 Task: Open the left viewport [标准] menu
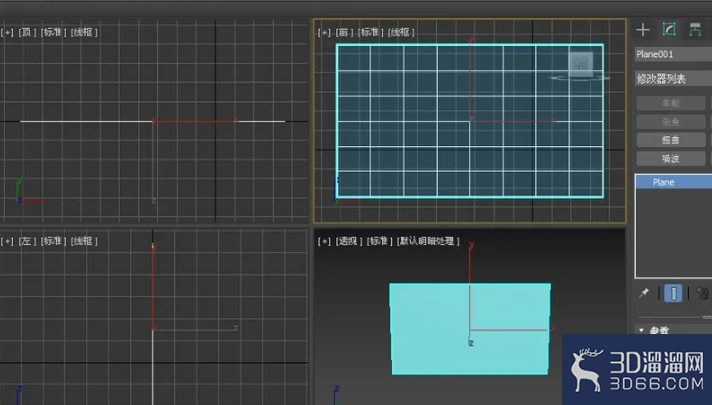click(x=53, y=241)
